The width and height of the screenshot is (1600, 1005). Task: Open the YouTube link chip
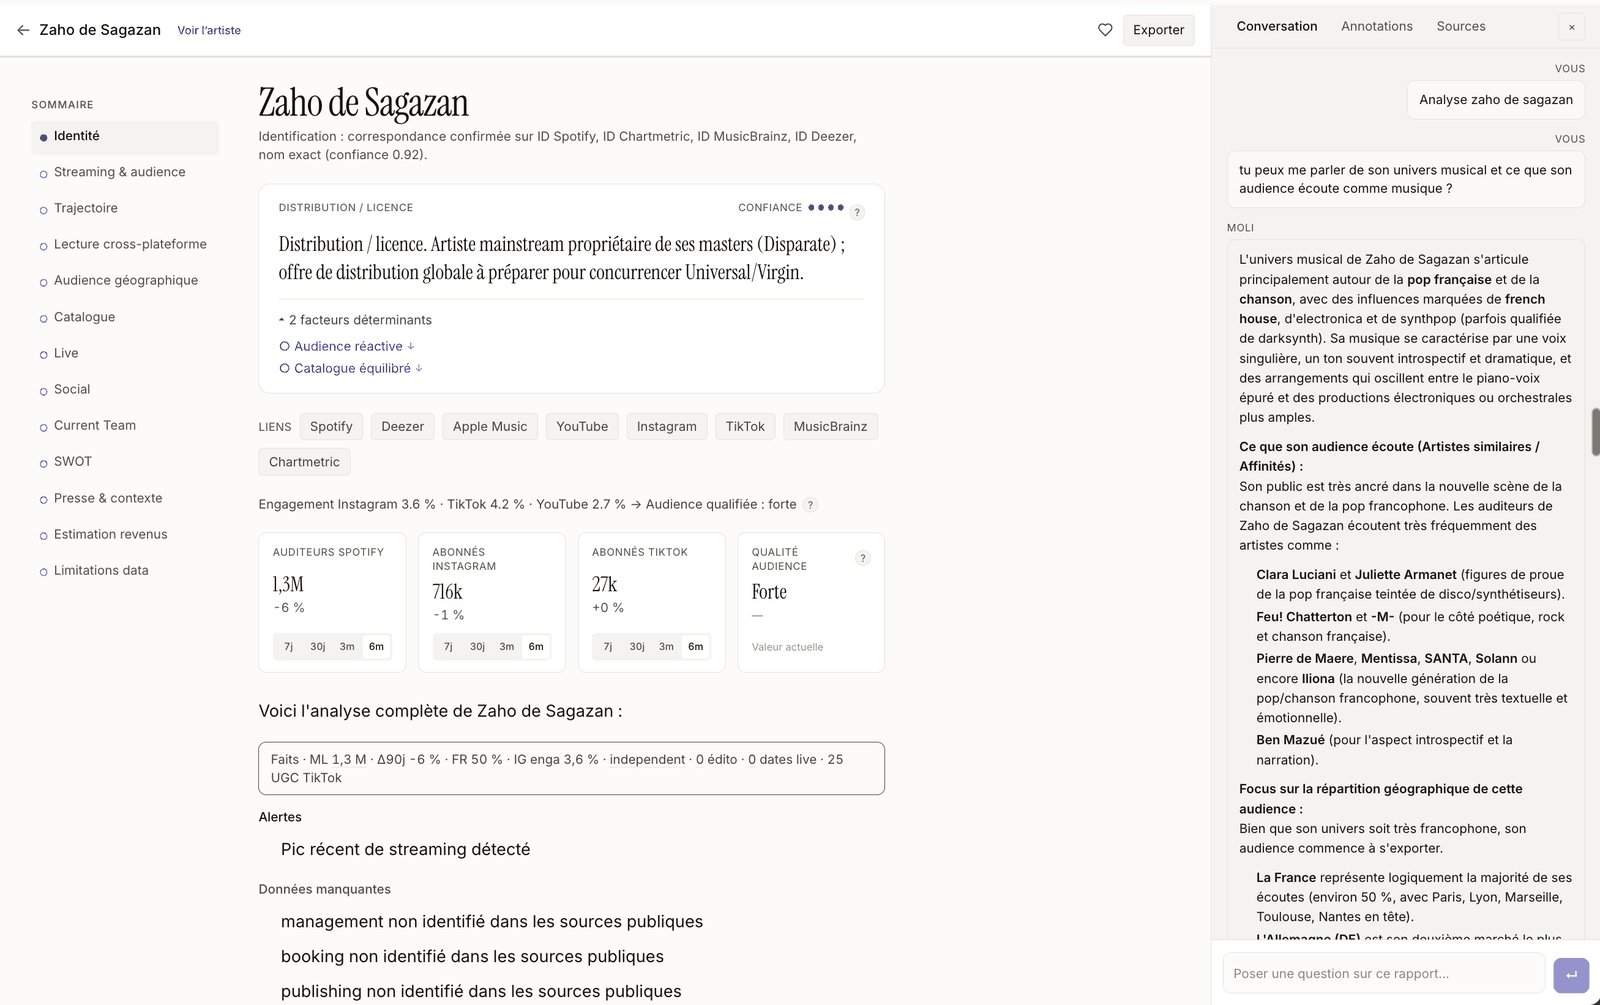582,426
